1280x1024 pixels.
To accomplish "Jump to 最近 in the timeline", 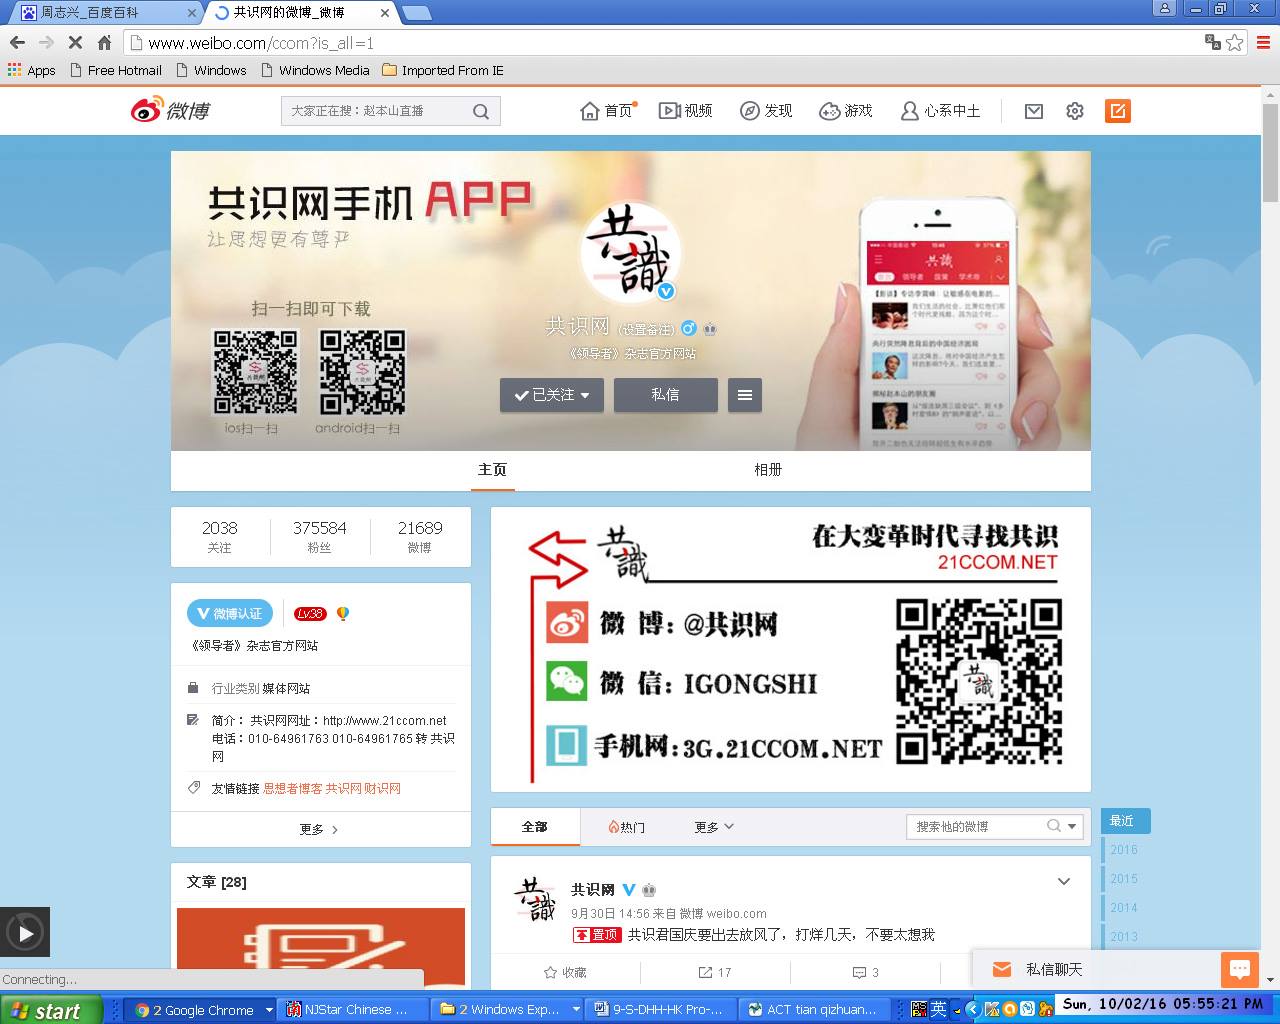I will click(x=1125, y=821).
